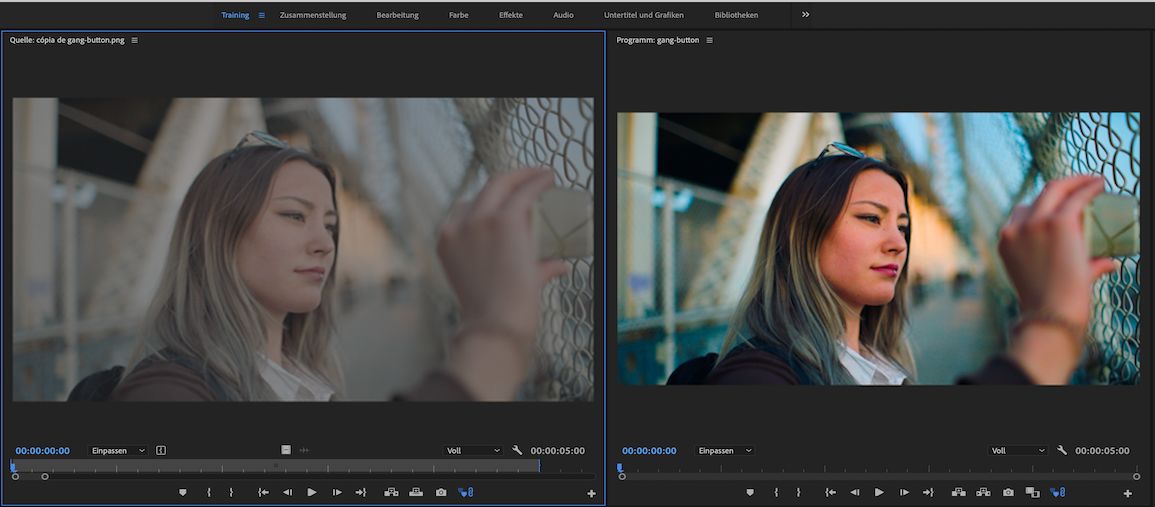Viewport: 1155px width, 507px height.
Task: Click the Lift button in Program monitor
Action: click(x=958, y=492)
